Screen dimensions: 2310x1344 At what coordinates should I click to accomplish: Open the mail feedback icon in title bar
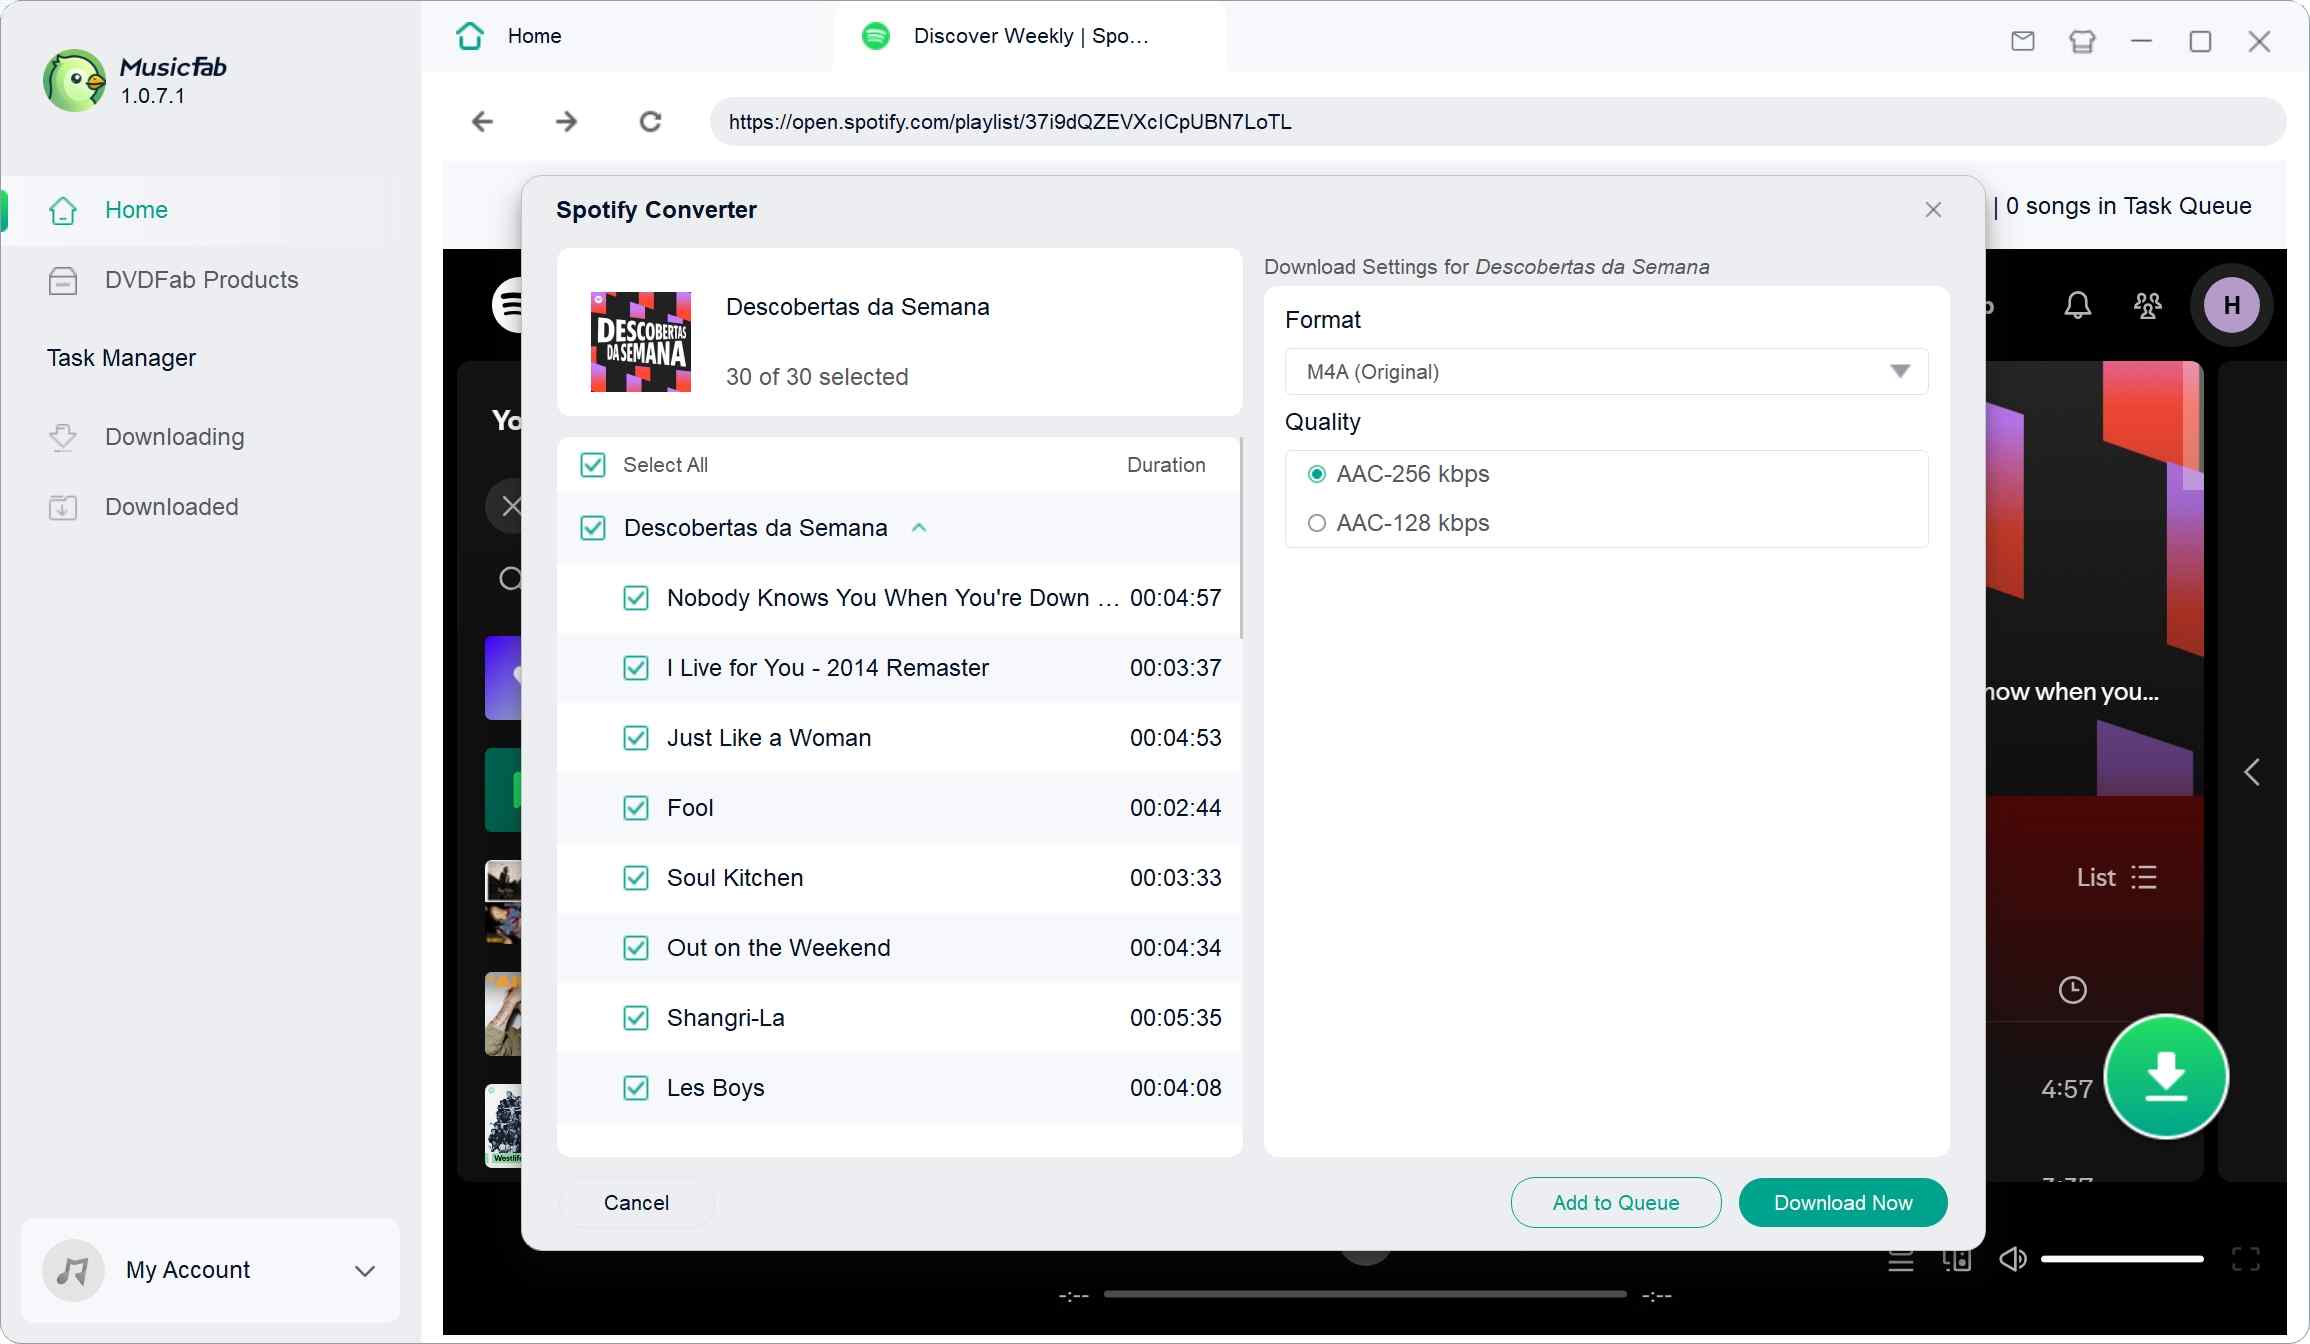pyautogui.click(x=2023, y=41)
